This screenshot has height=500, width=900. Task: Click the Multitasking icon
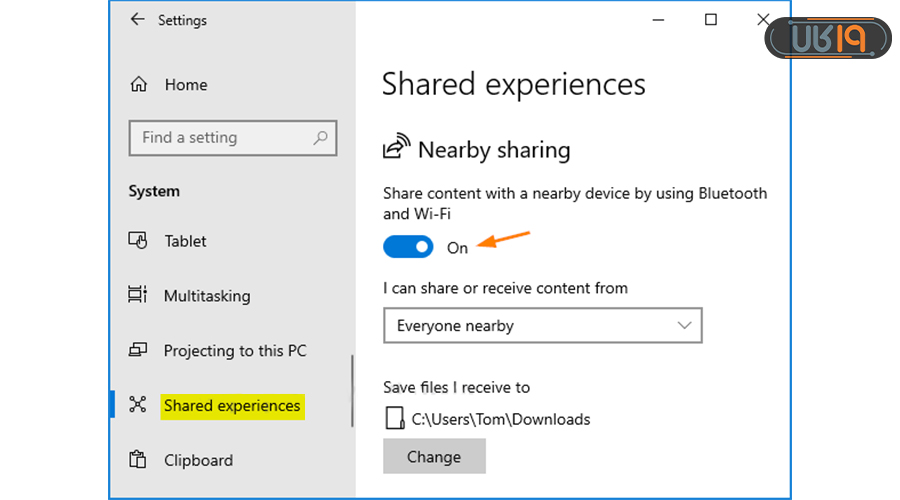pos(138,296)
